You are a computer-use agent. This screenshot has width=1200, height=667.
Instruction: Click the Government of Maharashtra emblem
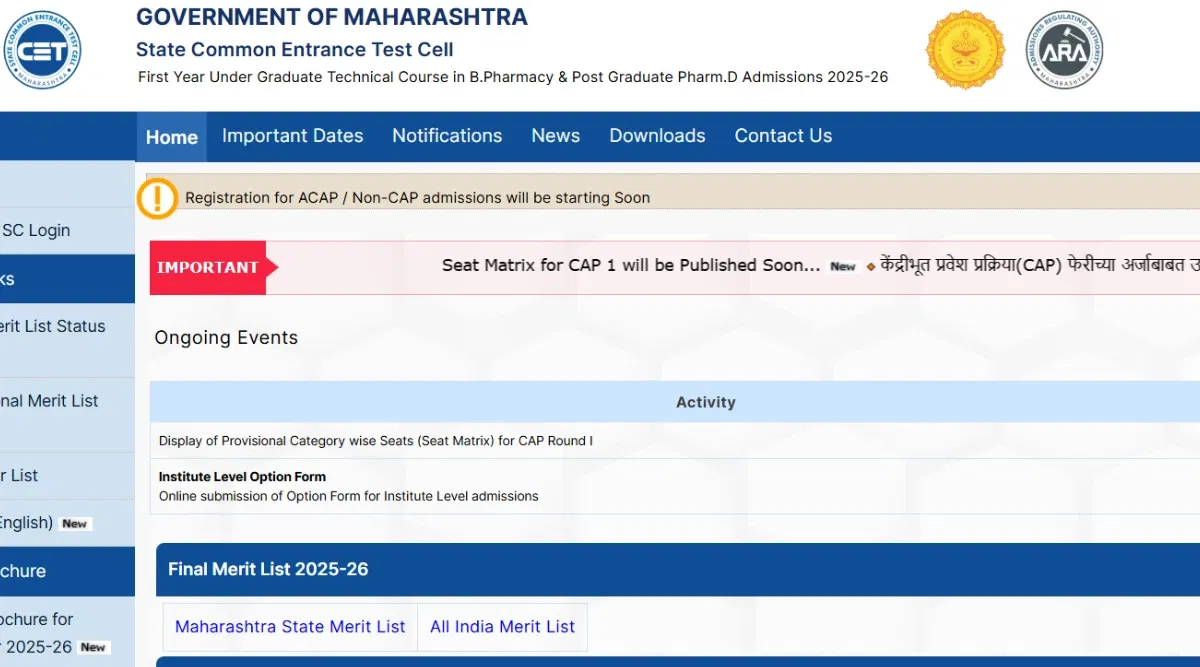click(x=965, y=50)
